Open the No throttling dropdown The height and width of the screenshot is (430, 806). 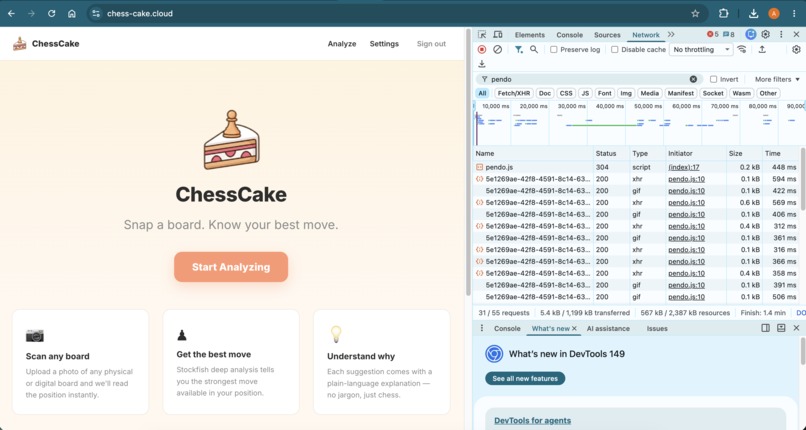[701, 49]
